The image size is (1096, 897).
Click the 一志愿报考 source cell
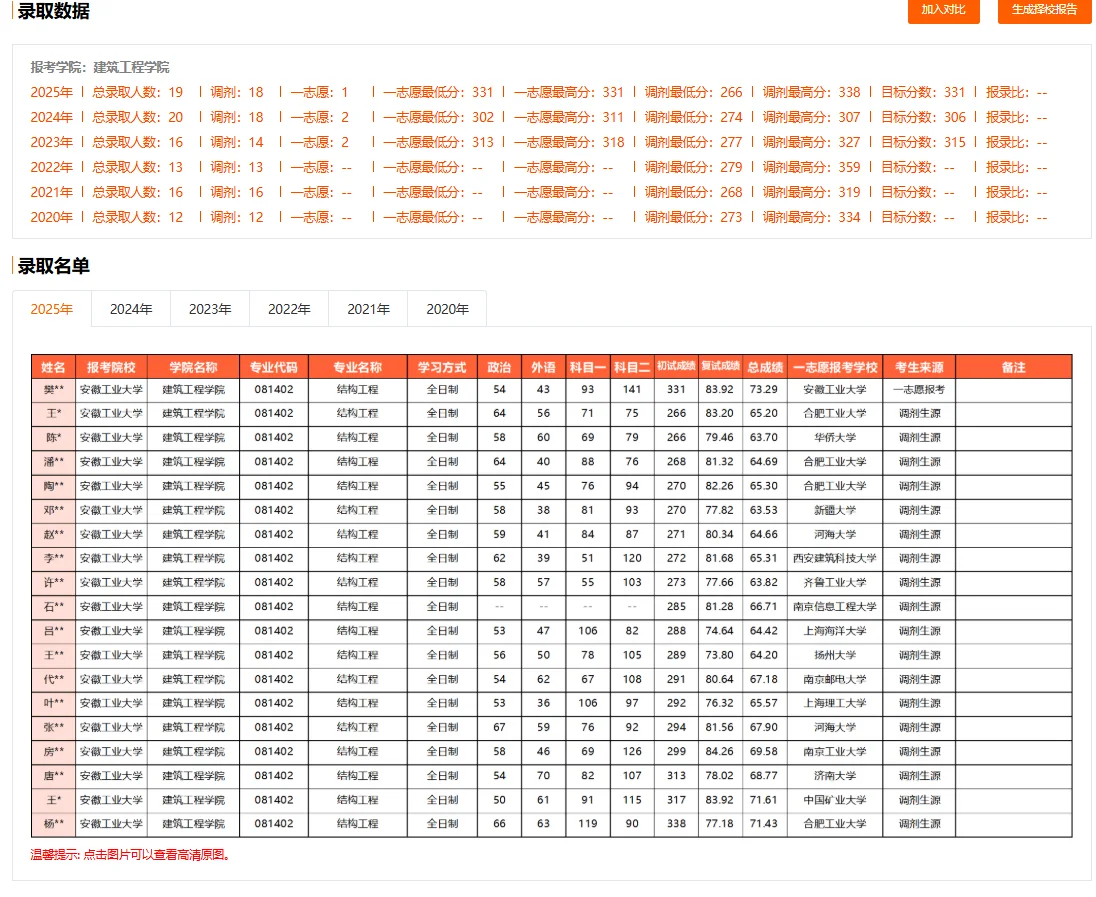[x=919, y=389]
